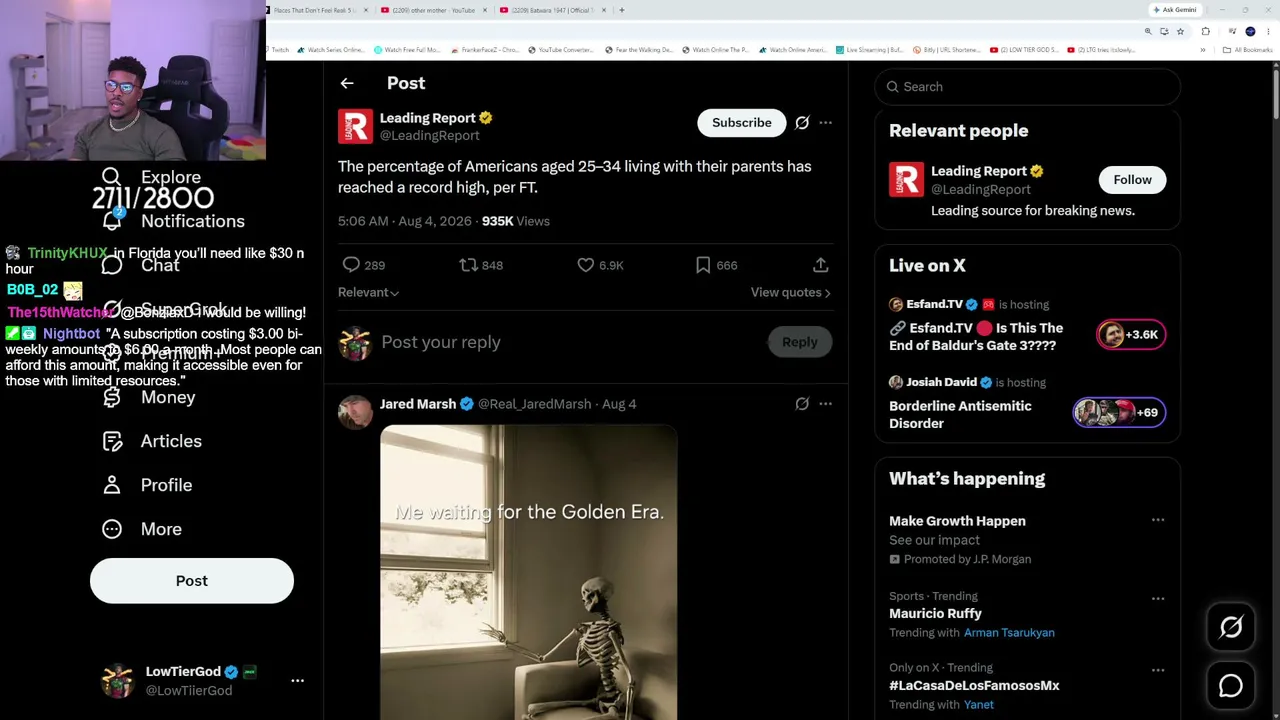Open the skeleton 'Golden Era' image

(x=528, y=572)
